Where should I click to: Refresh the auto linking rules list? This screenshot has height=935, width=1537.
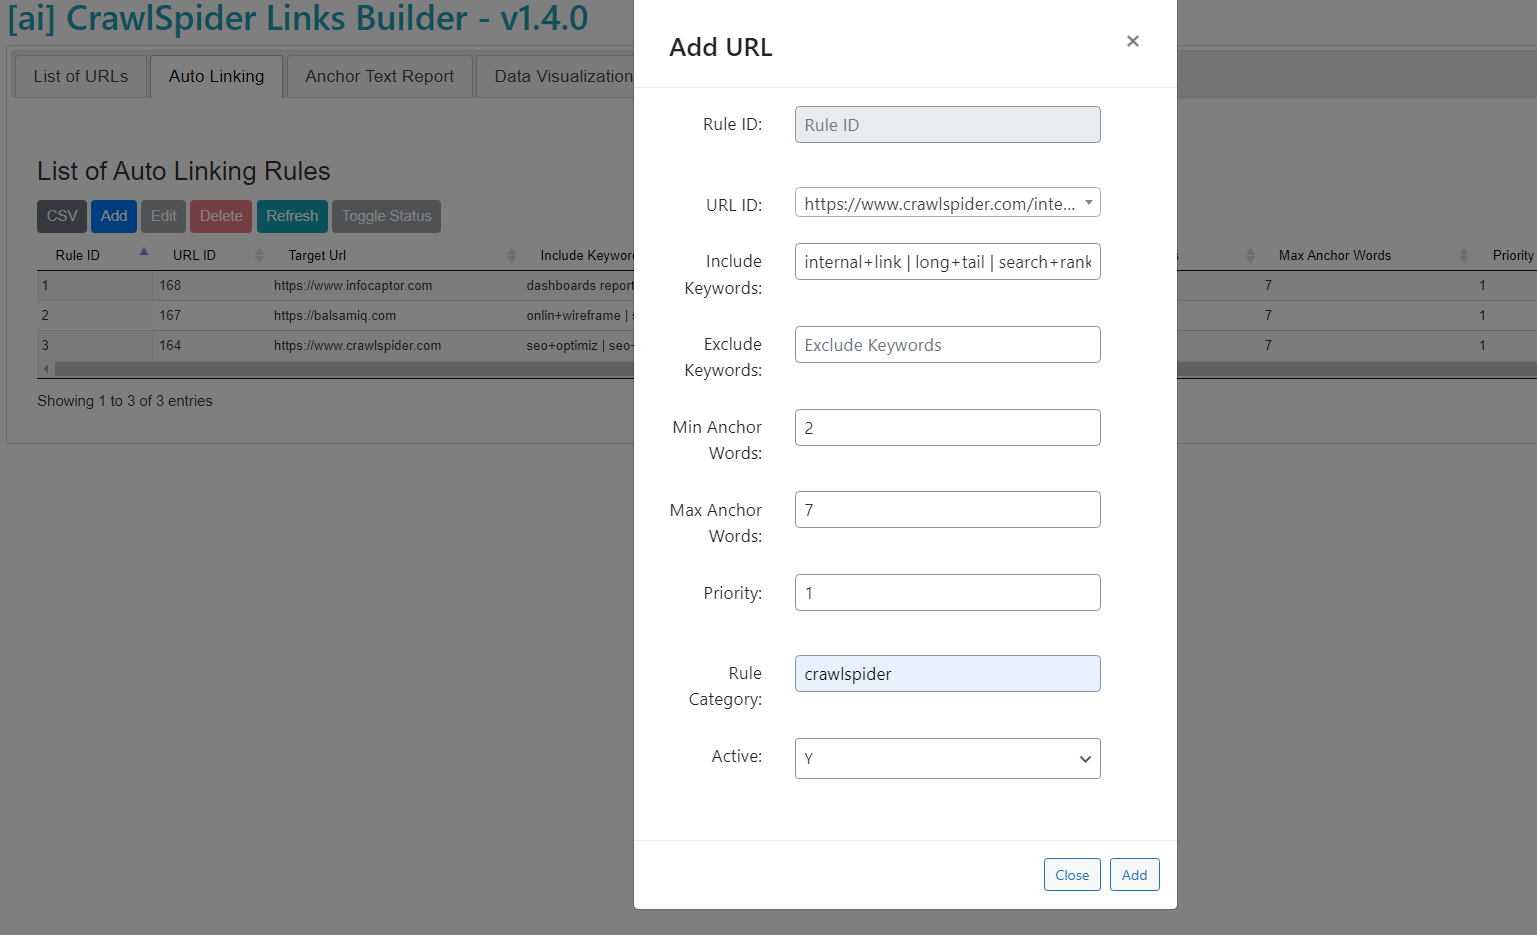point(292,216)
